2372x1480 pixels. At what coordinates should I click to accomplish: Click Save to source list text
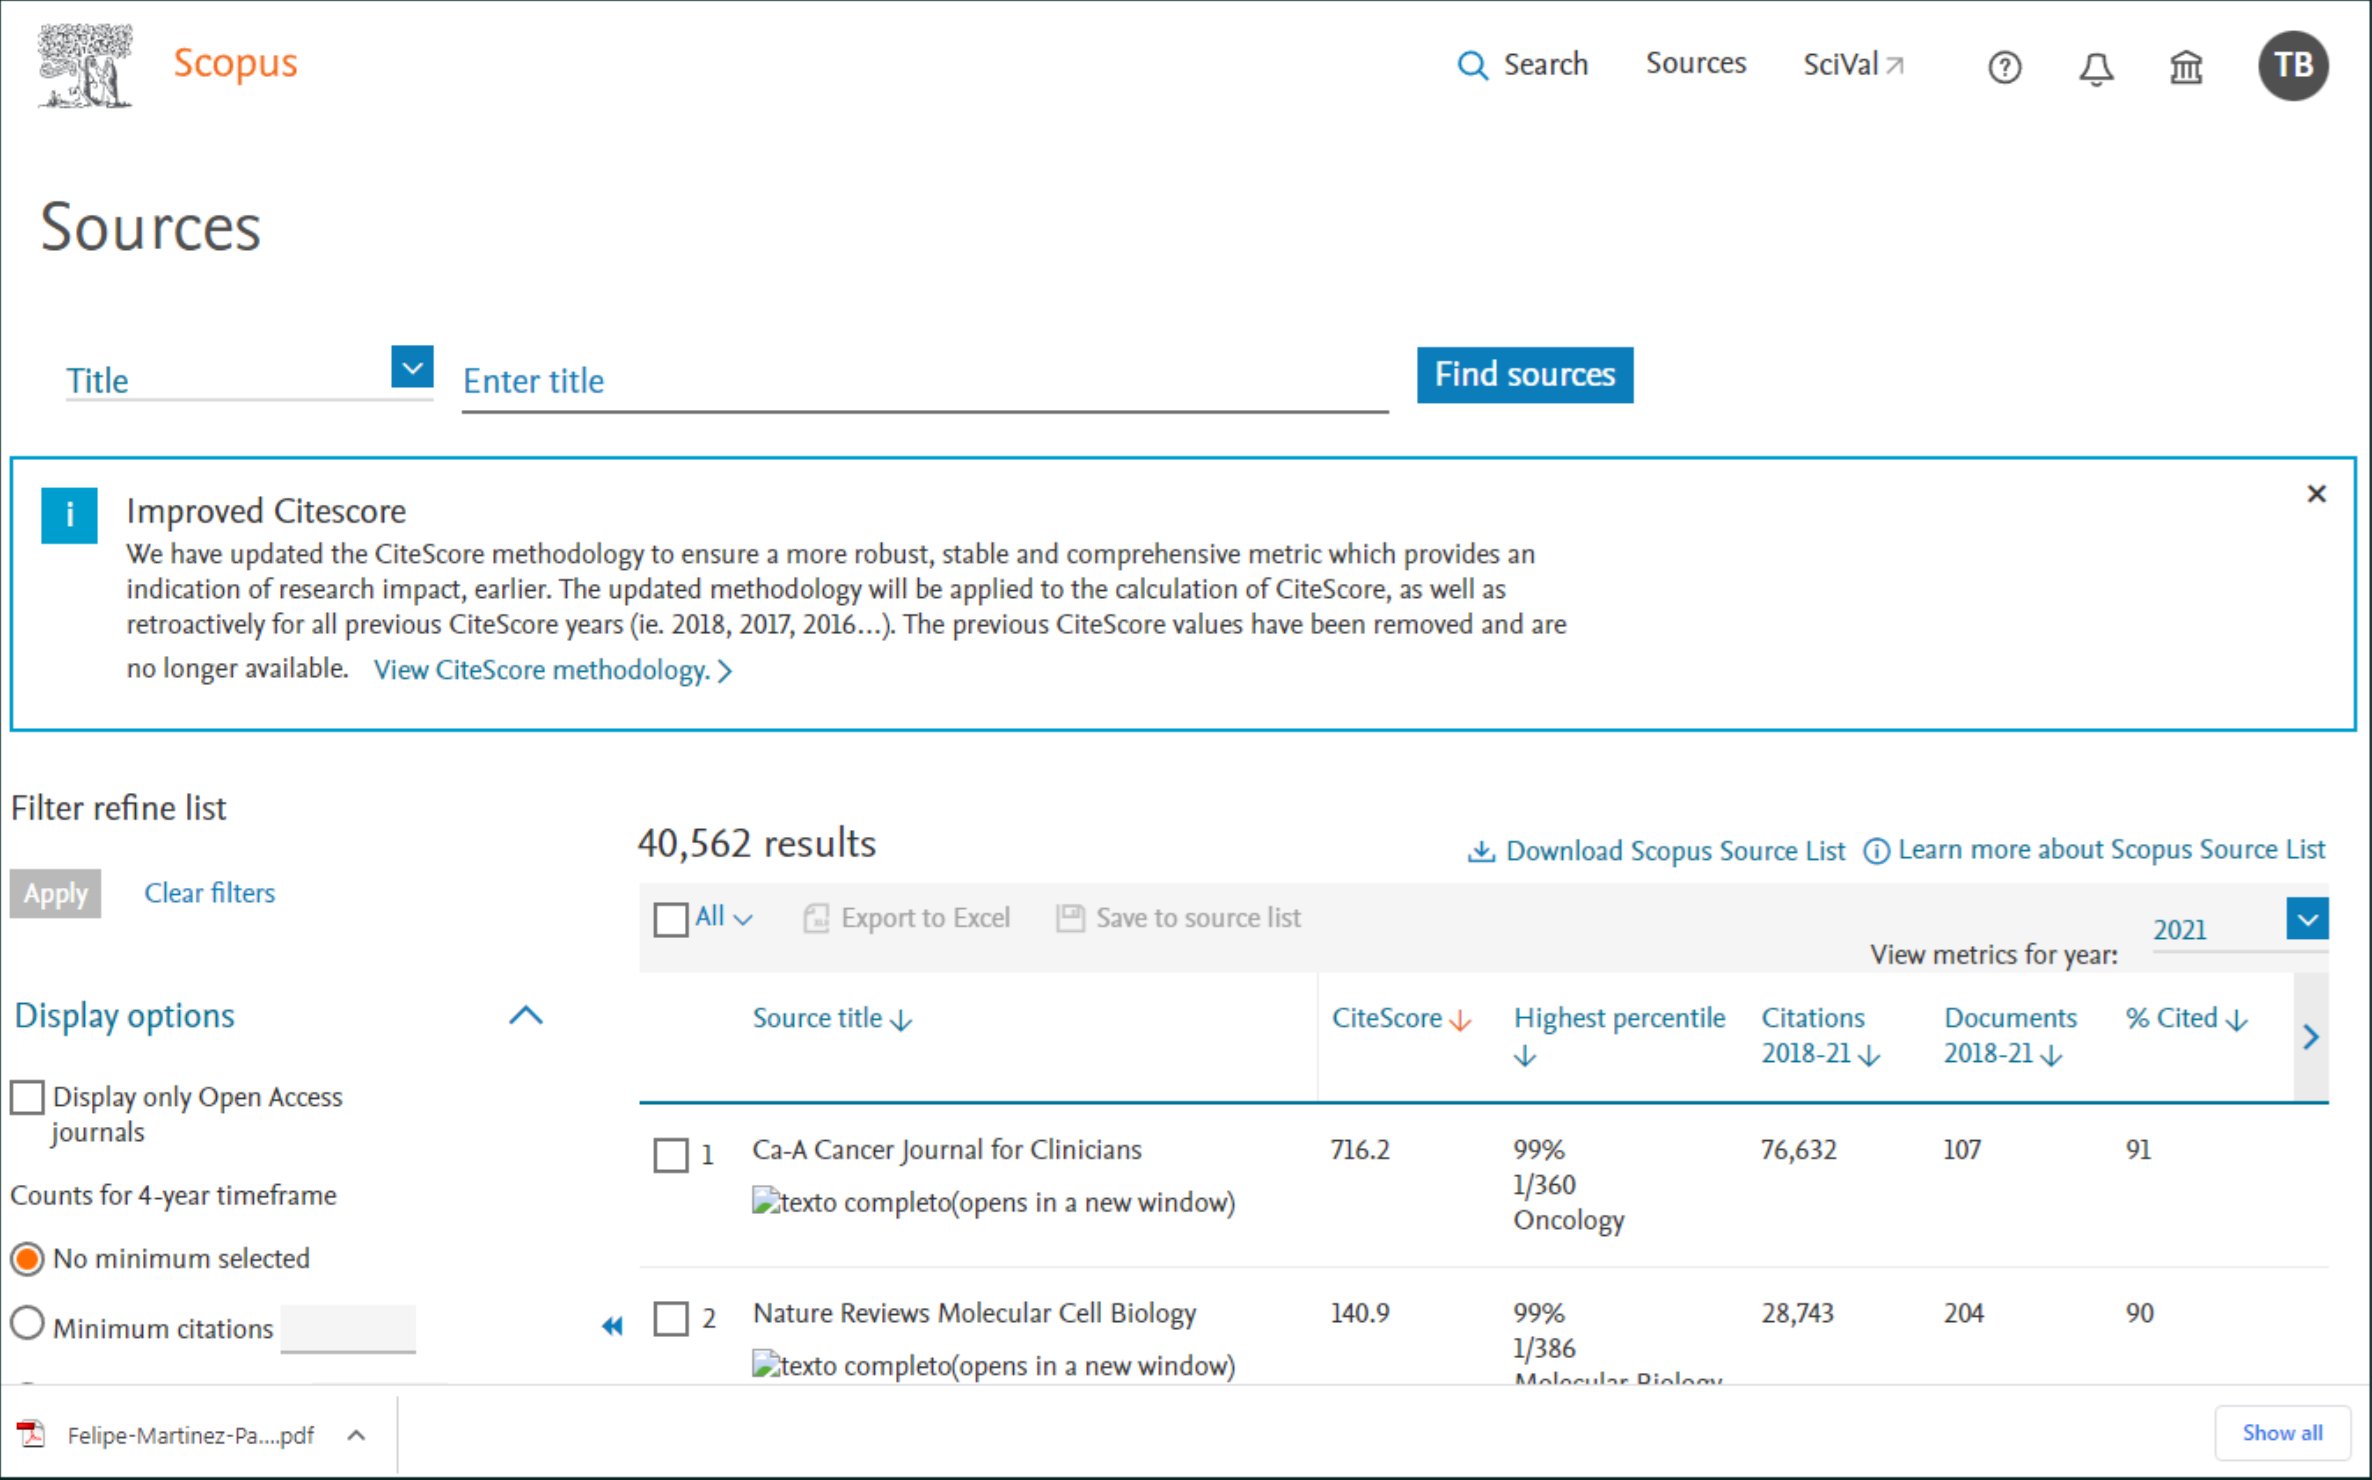(1198, 918)
